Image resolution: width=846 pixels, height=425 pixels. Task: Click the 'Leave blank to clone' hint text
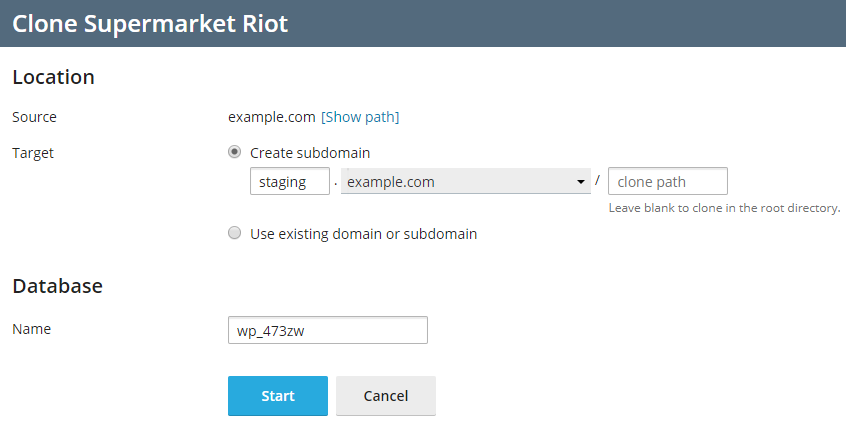coord(724,209)
